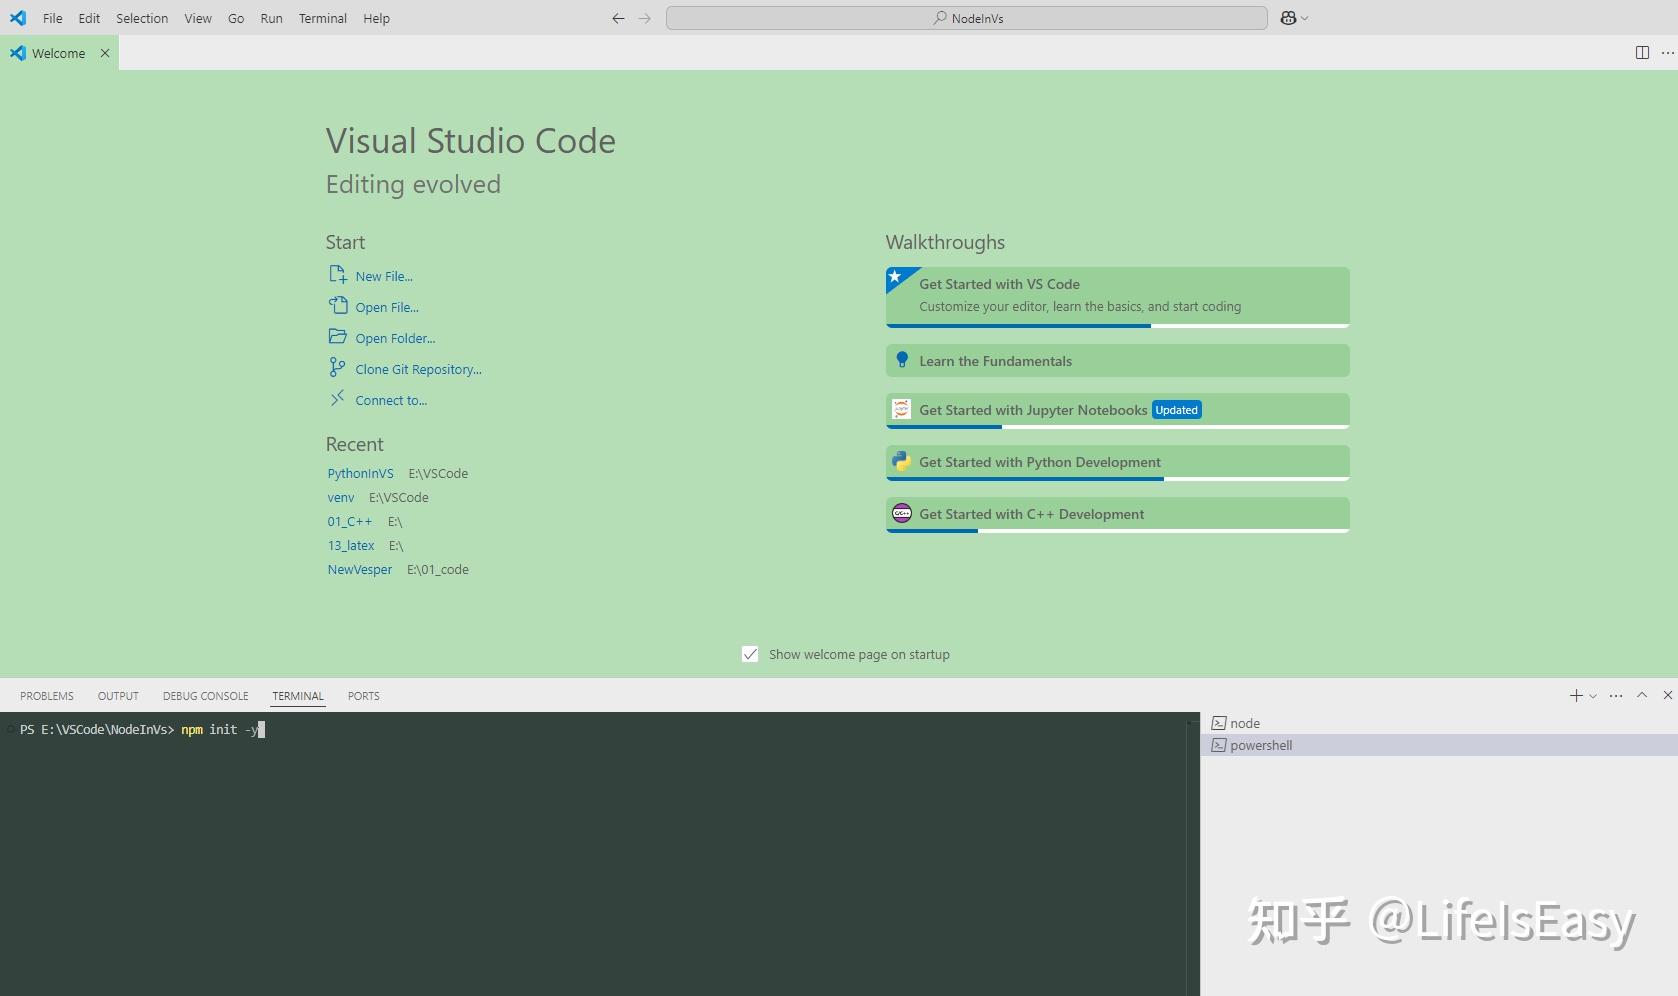Split the editor using the split icon
This screenshot has width=1678, height=996.
1641,52
